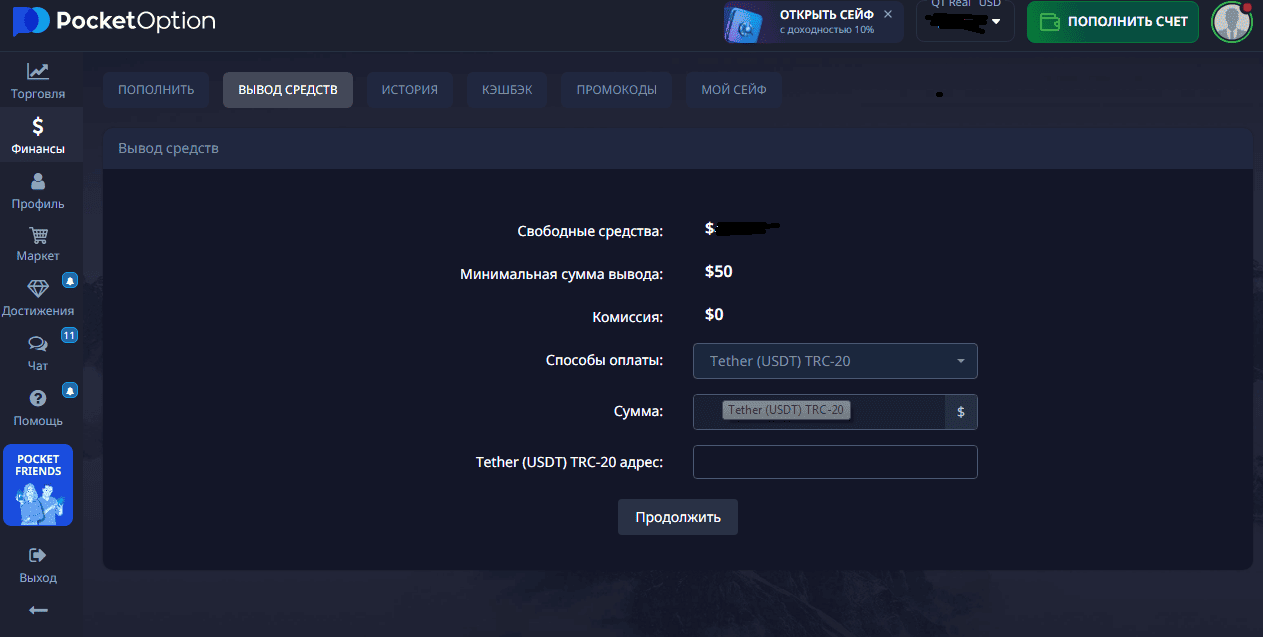
Task: Open the Market shopping cart icon
Action: click(x=38, y=236)
